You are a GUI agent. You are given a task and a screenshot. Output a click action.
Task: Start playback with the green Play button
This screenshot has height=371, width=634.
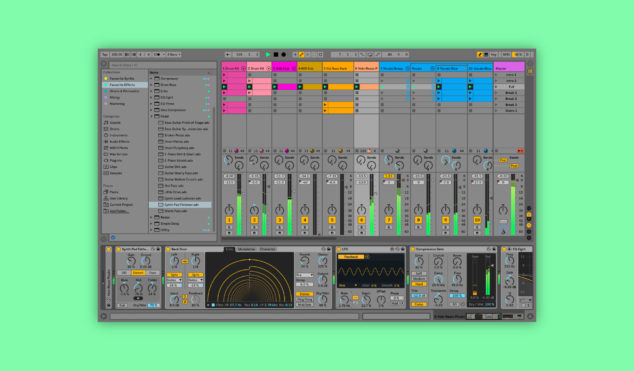click(x=268, y=55)
